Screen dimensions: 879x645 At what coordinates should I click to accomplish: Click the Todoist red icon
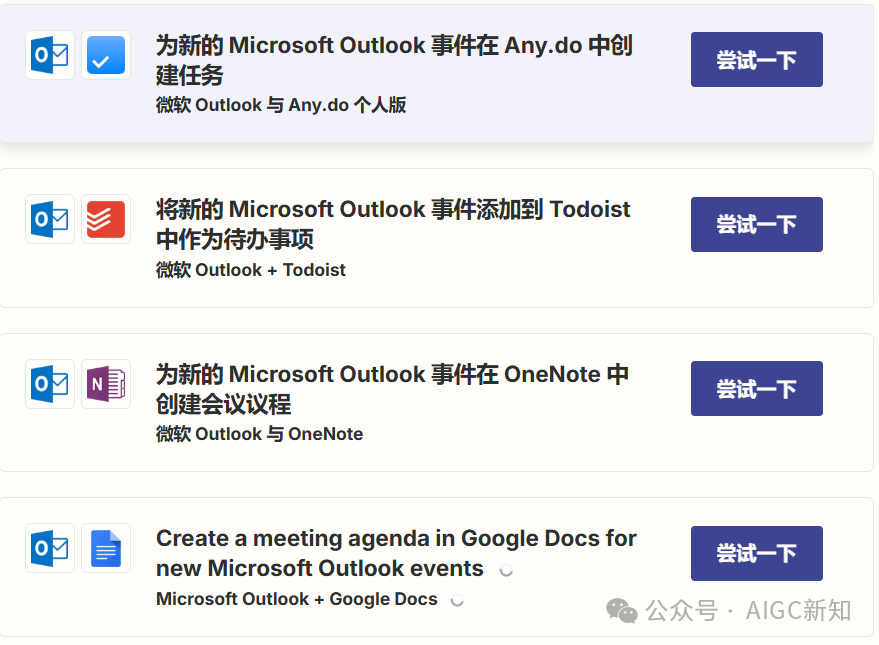point(106,219)
